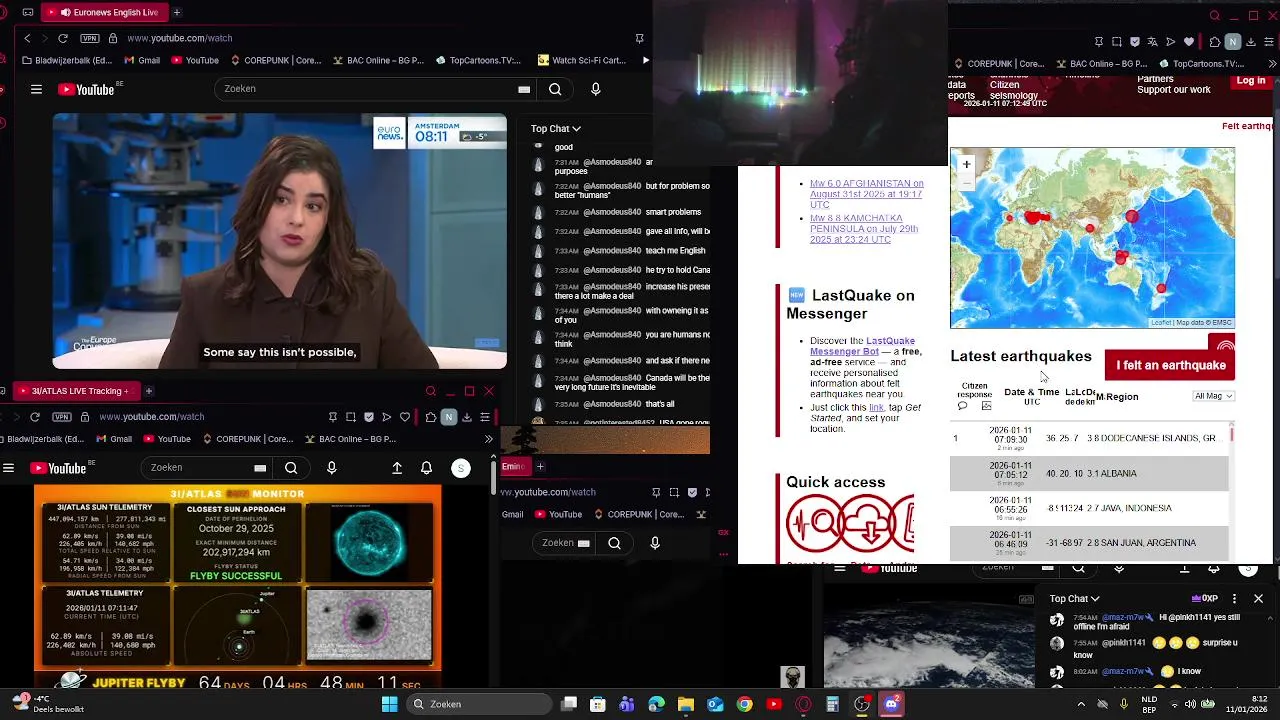This screenshot has height=720, width=1280.
Task: Click search icon in 3I/ATLAS window title bar
Action: point(431,391)
